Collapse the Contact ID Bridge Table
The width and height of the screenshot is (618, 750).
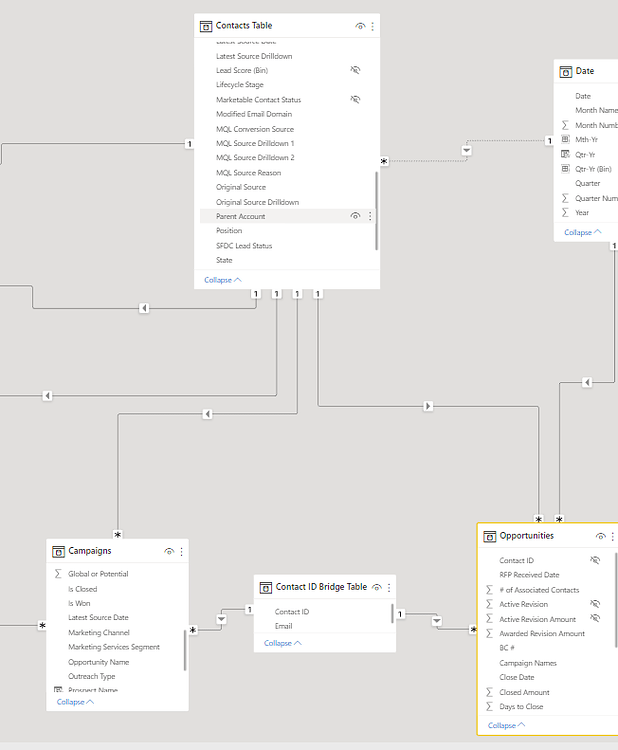coord(283,643)
